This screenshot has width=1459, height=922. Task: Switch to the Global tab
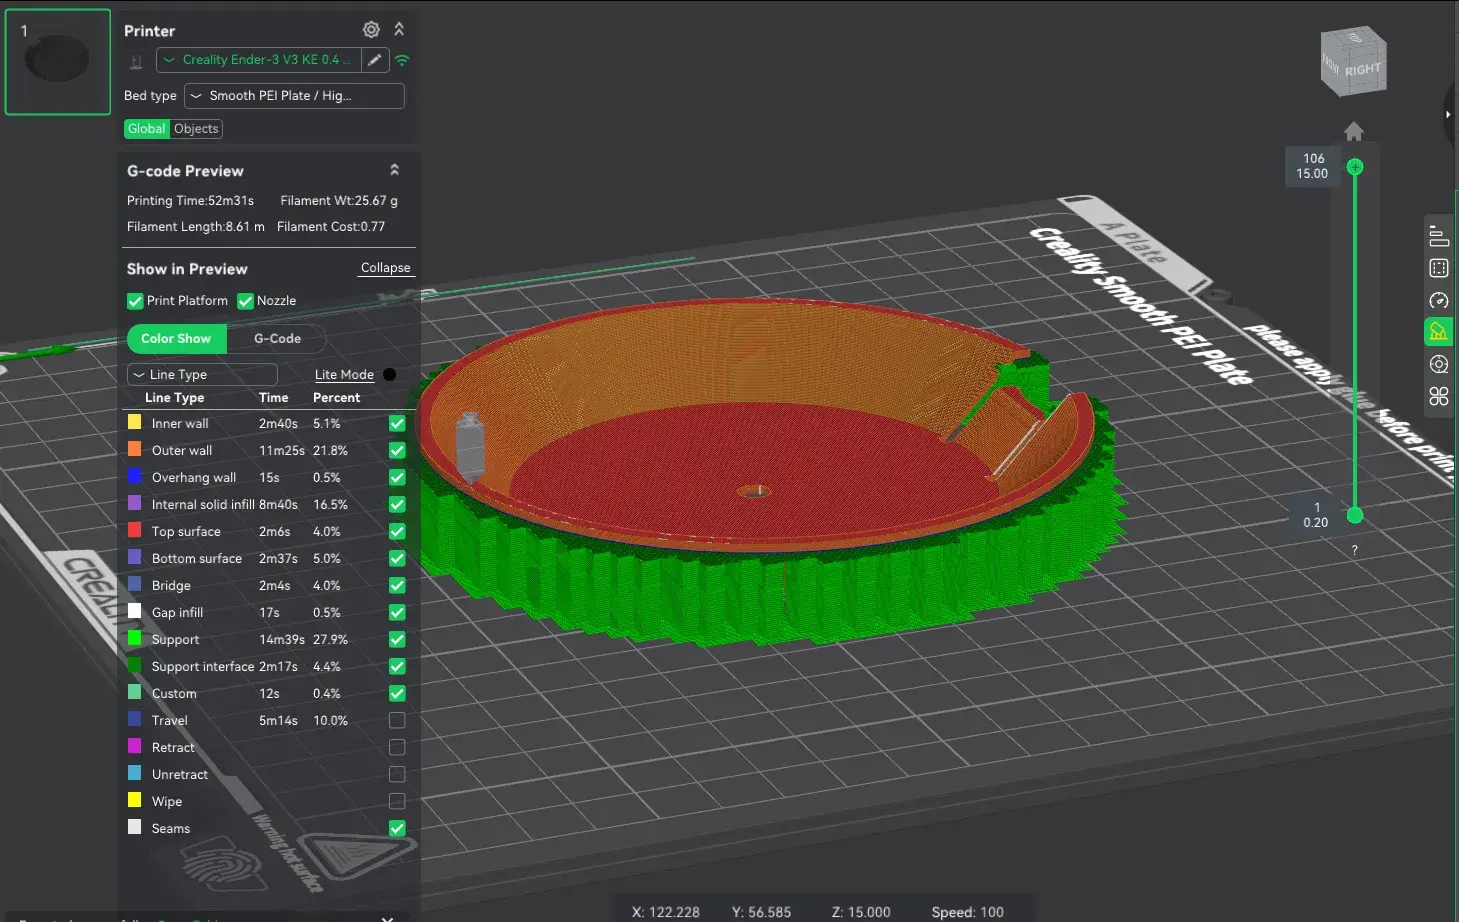[147, 129]
